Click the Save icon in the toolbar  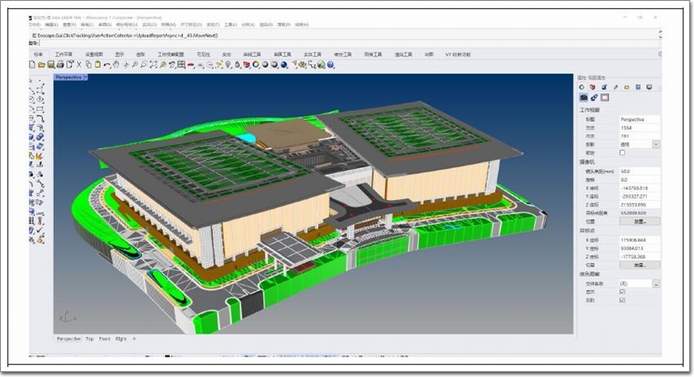coord(51,65)
